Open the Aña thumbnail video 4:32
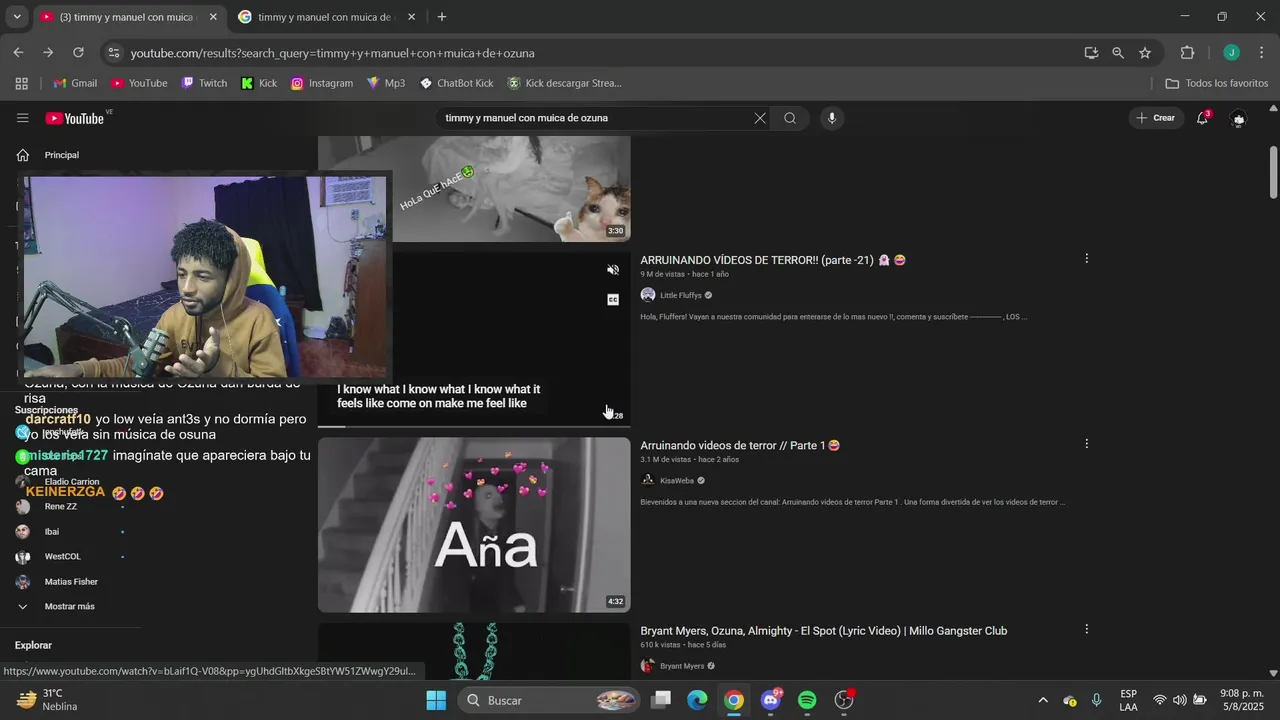1280x720 pixels. (x=474, y=525)
